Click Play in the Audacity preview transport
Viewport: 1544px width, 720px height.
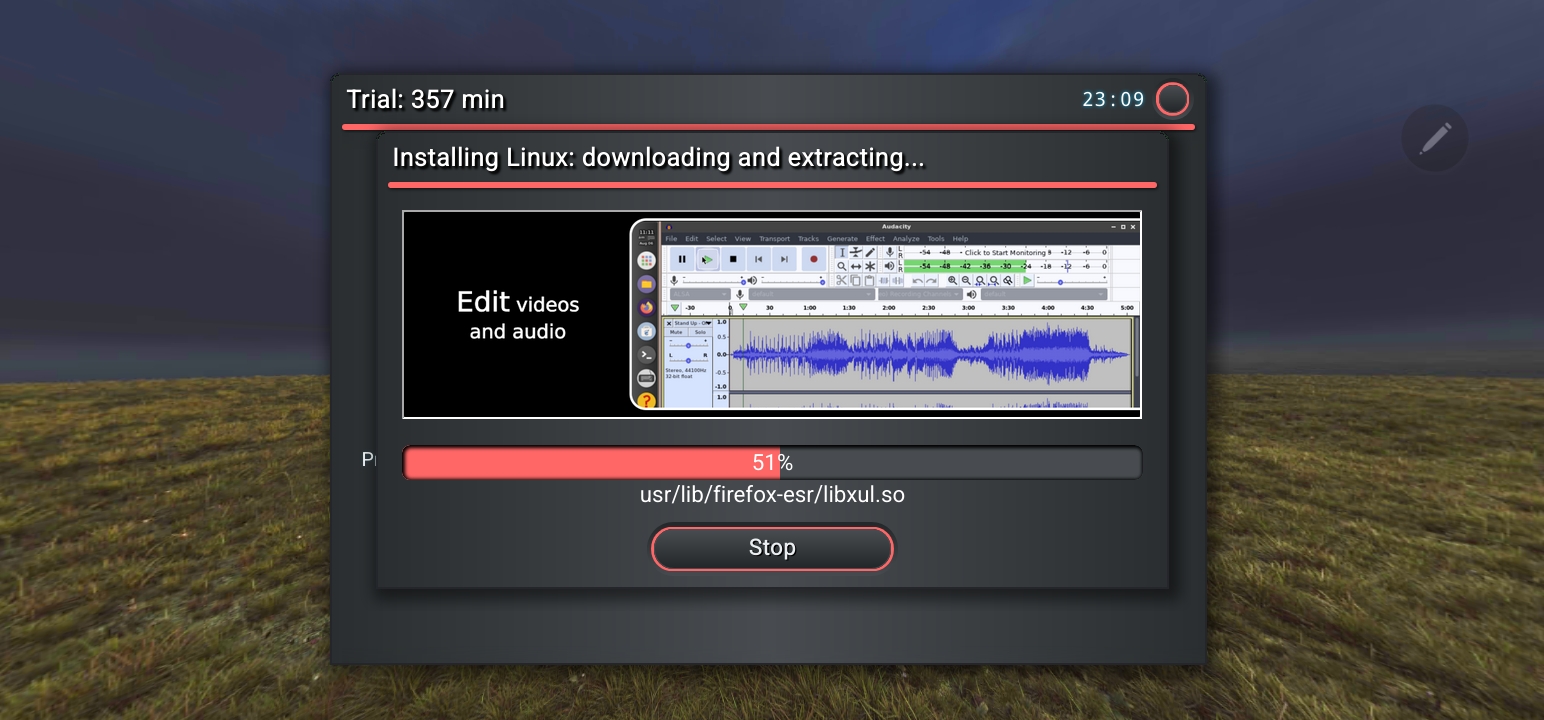tap(707, 259)
